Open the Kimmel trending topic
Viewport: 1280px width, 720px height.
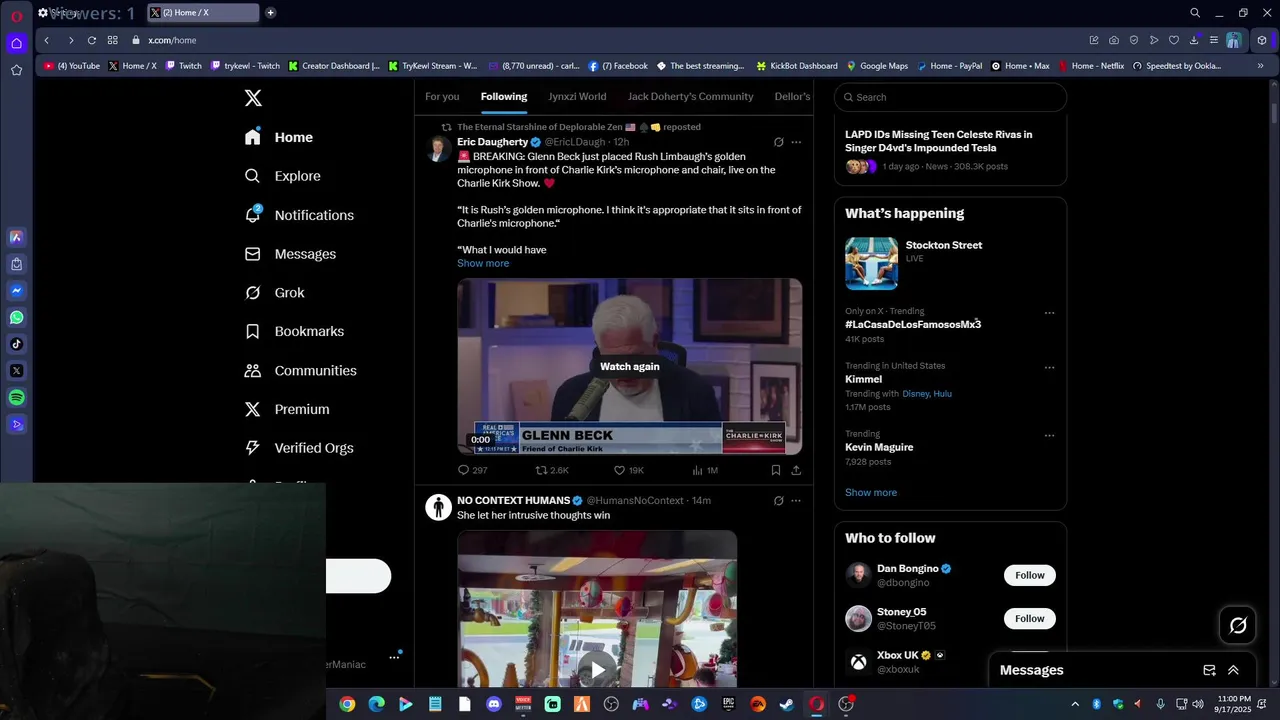point(864,379)
